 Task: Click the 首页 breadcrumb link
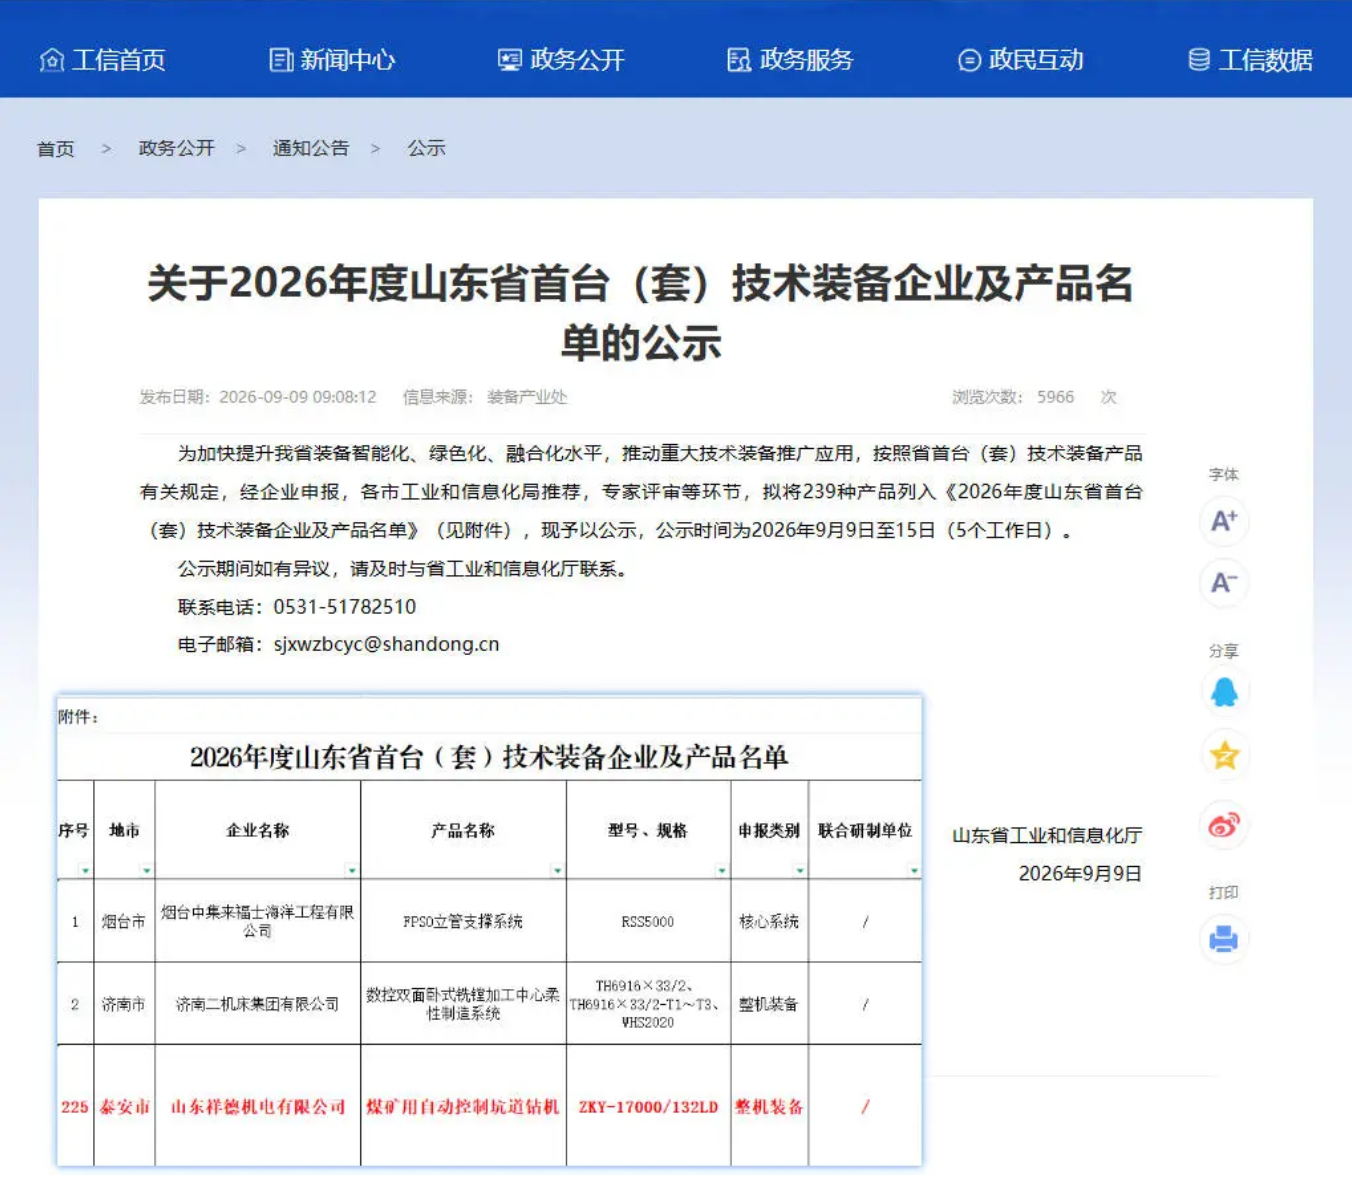[x=56, y=149]
